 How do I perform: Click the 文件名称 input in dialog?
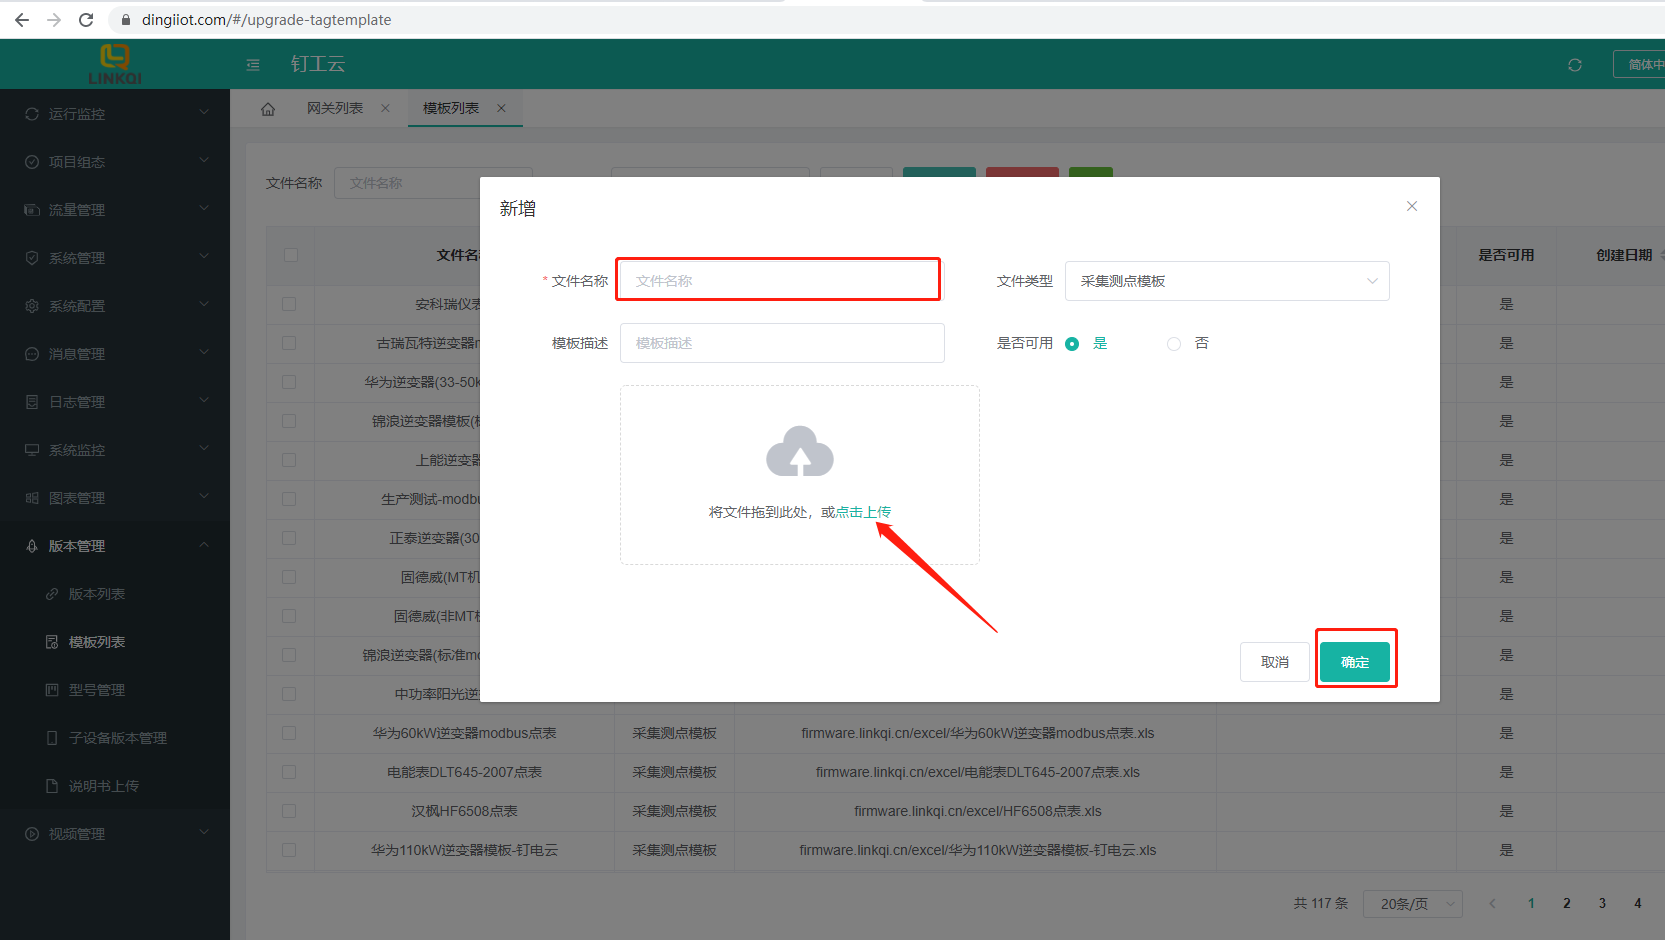[x=779, y=281]
